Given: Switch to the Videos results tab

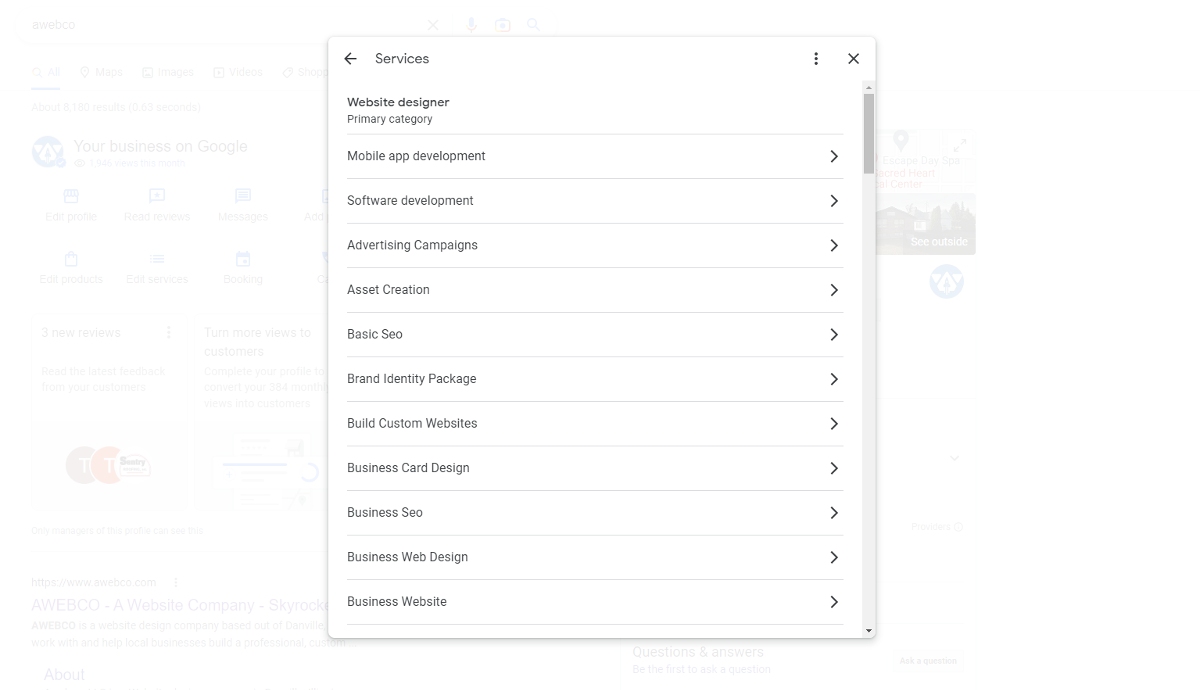Looking at the screenshot, I should pos(238,72).
